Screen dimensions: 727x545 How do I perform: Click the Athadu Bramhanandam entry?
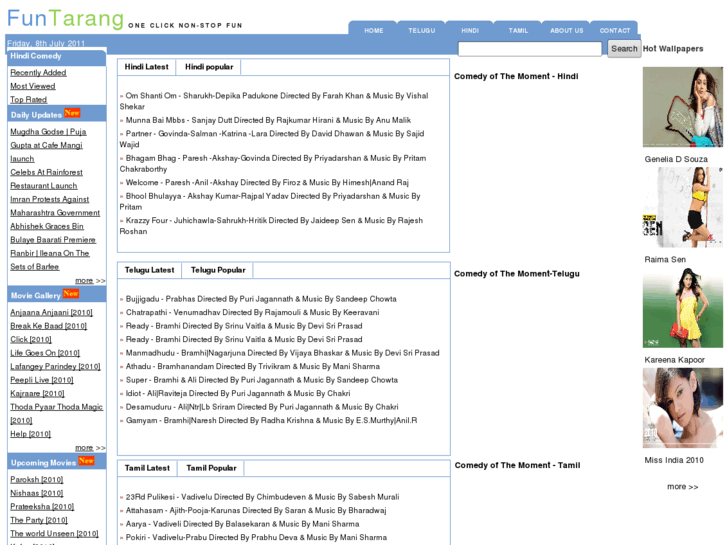pos(253,366)
